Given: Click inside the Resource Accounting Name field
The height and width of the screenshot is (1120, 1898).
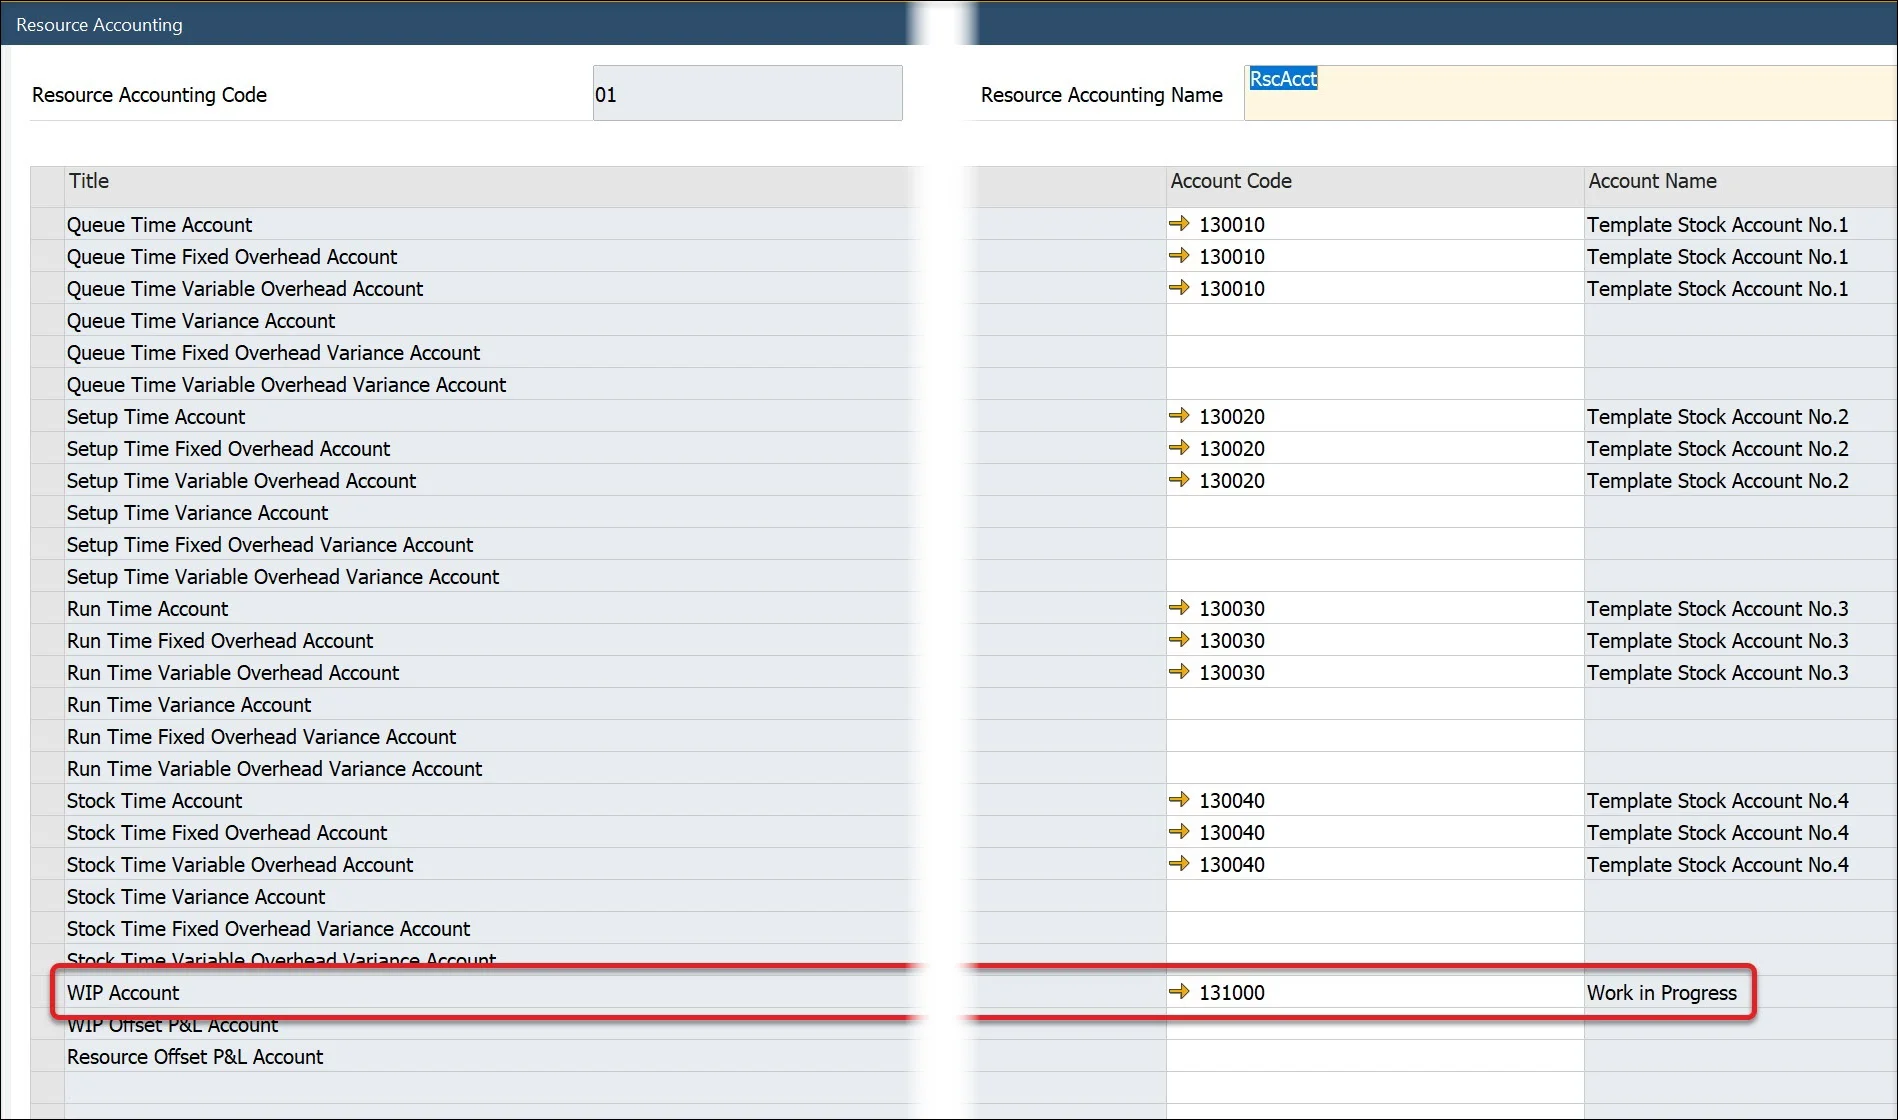Looking at the screenshot, I should 1500,92.
